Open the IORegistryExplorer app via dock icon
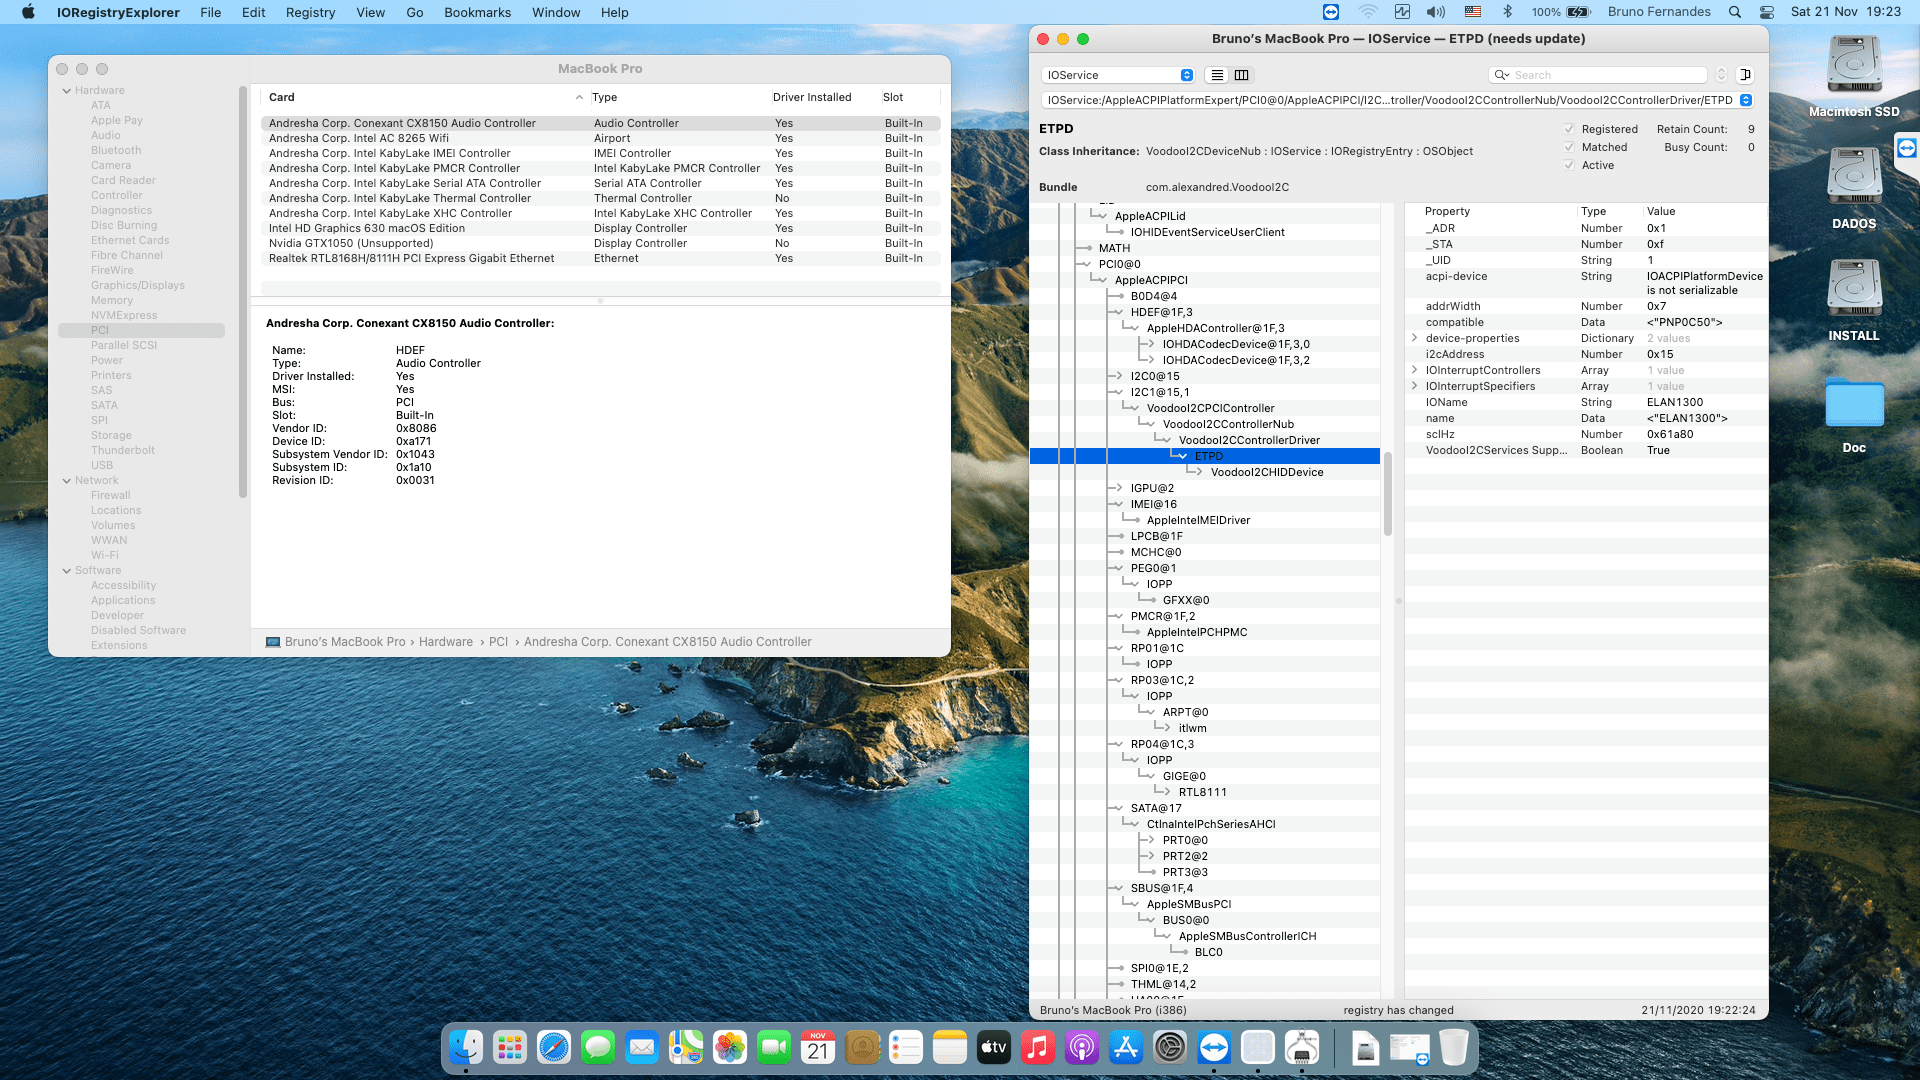 pyautogui.click(x=1300, y=1048)
